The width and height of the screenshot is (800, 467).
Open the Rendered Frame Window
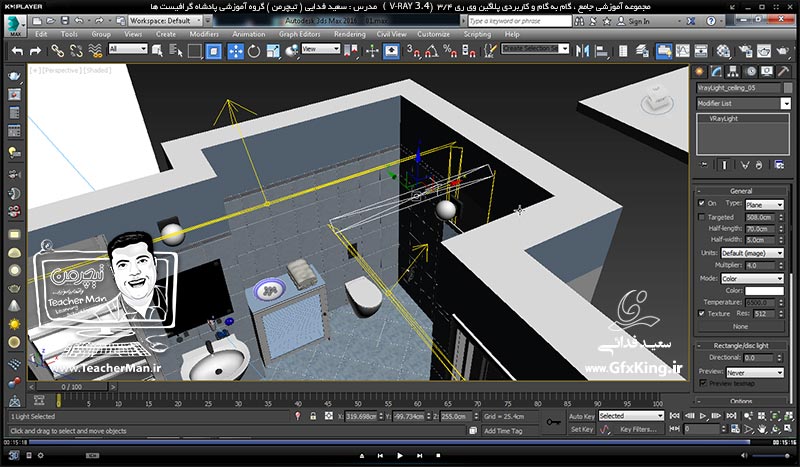[x=764, y=51]
